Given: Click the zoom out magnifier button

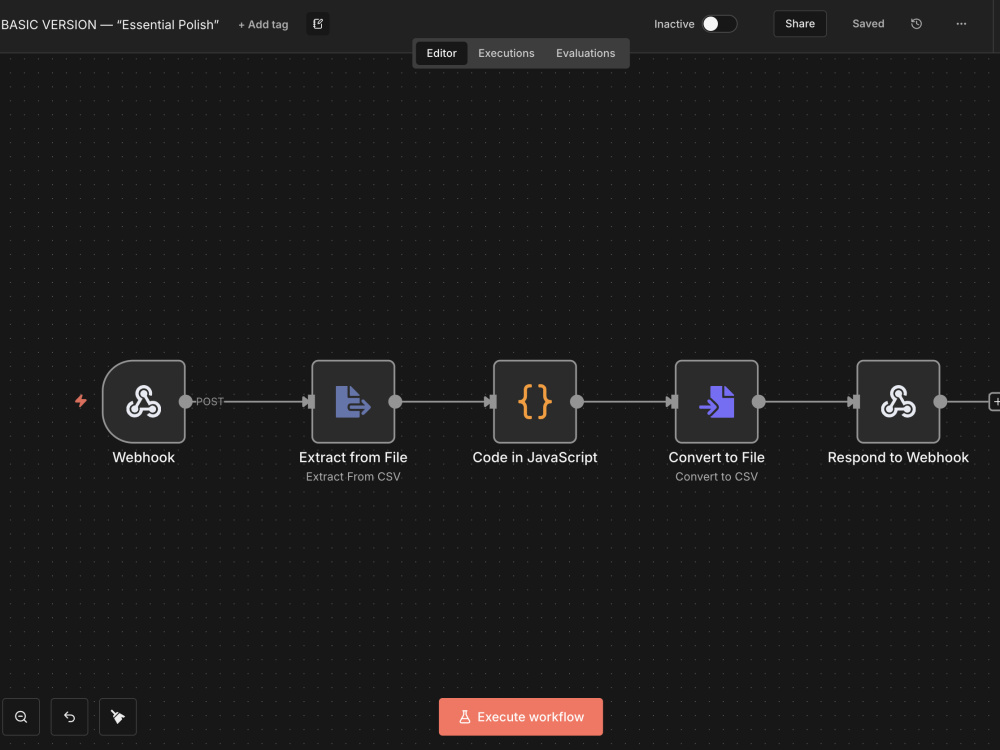Looking at the screenshot, I should (21, 717).
